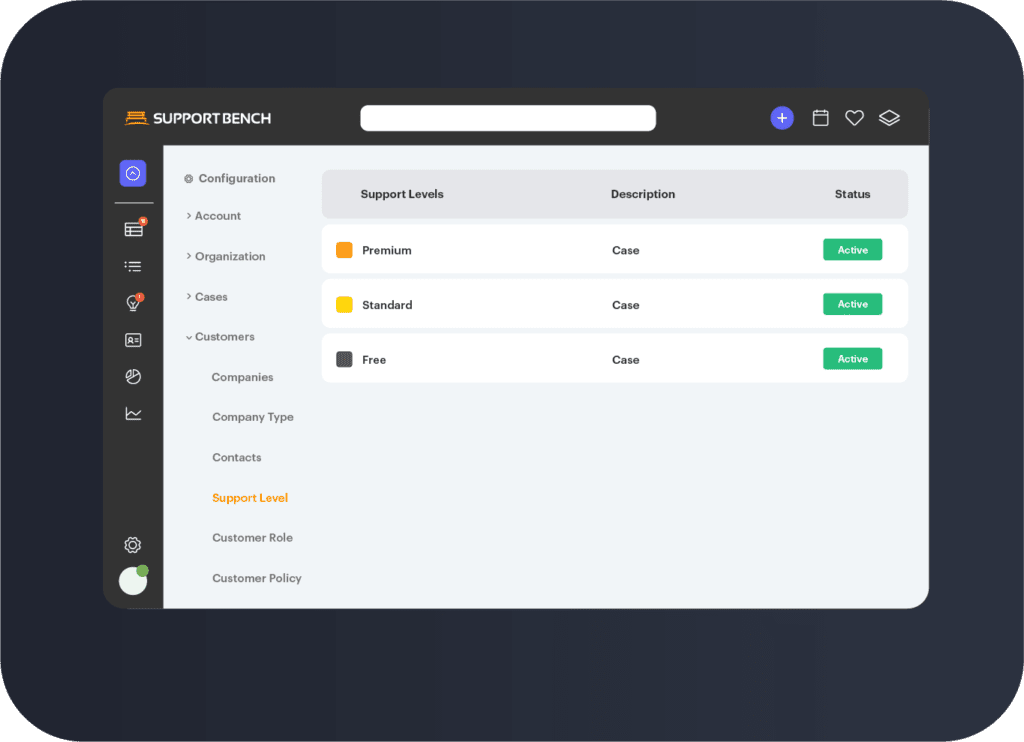Open the user profile avatar
Screen dimensions: 1024x742
tap(133, 581)
